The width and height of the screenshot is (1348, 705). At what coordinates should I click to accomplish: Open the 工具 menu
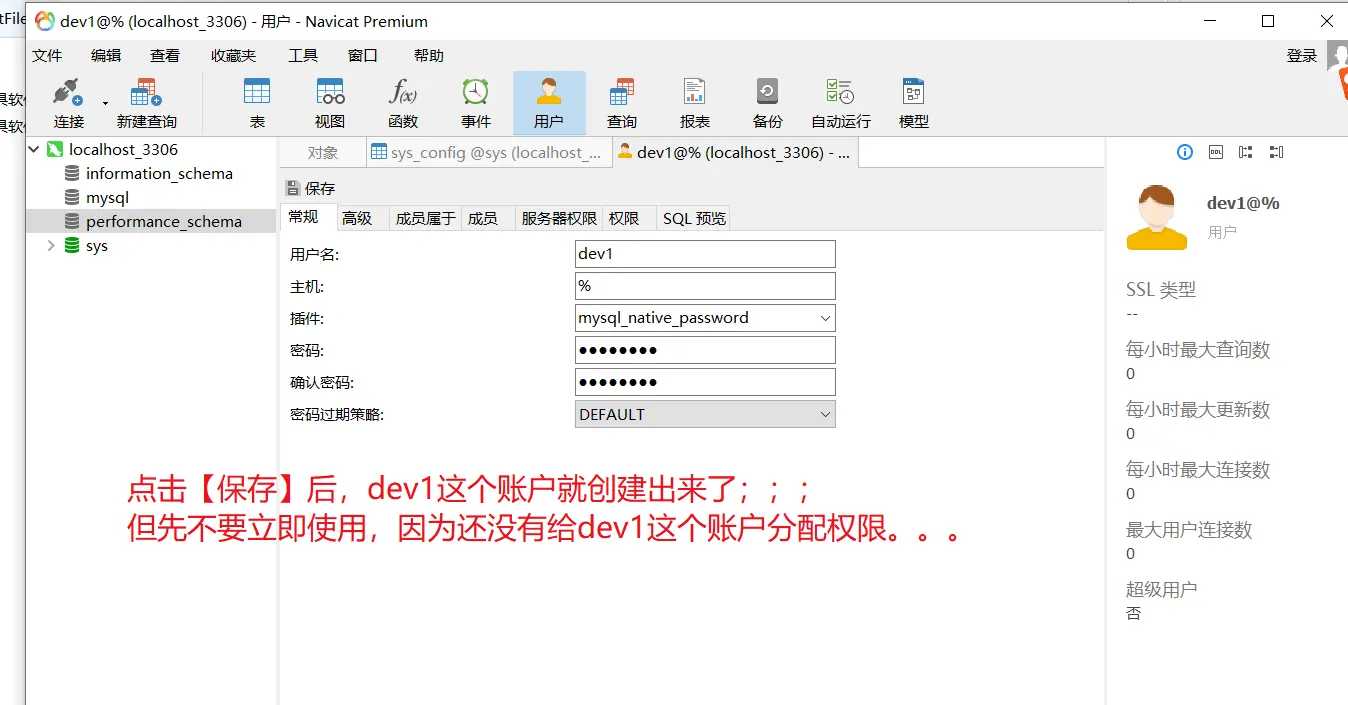click(x=303, y=56)
